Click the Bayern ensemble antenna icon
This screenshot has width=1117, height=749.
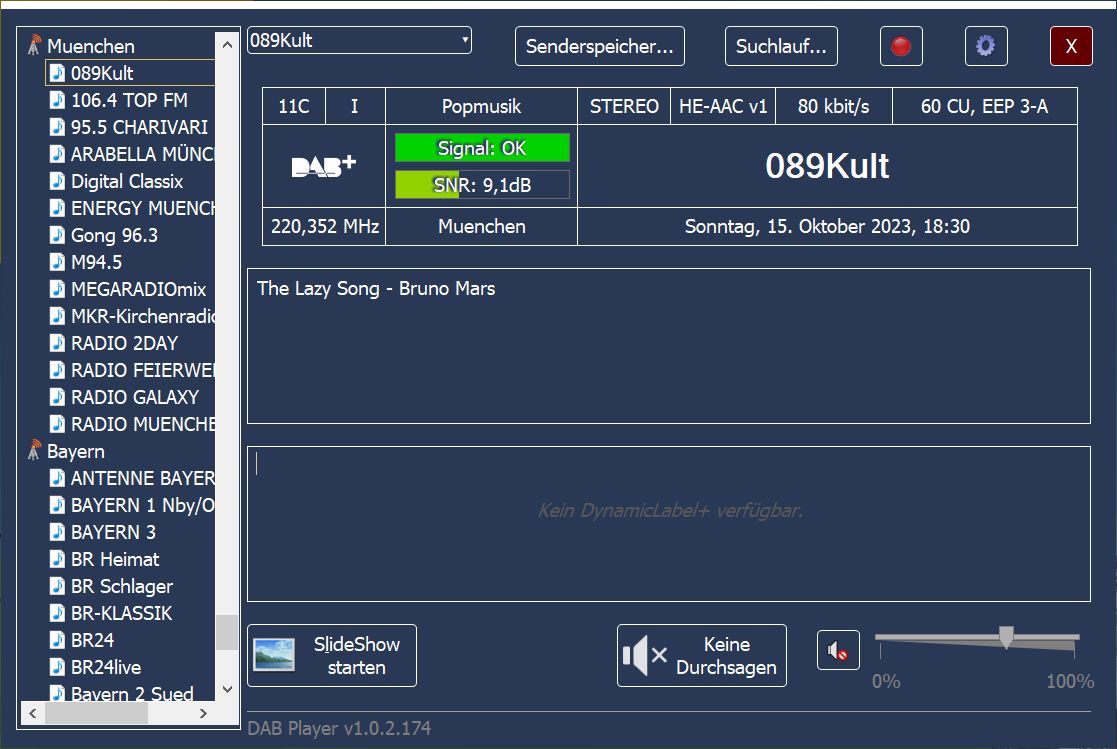[35, 451]
